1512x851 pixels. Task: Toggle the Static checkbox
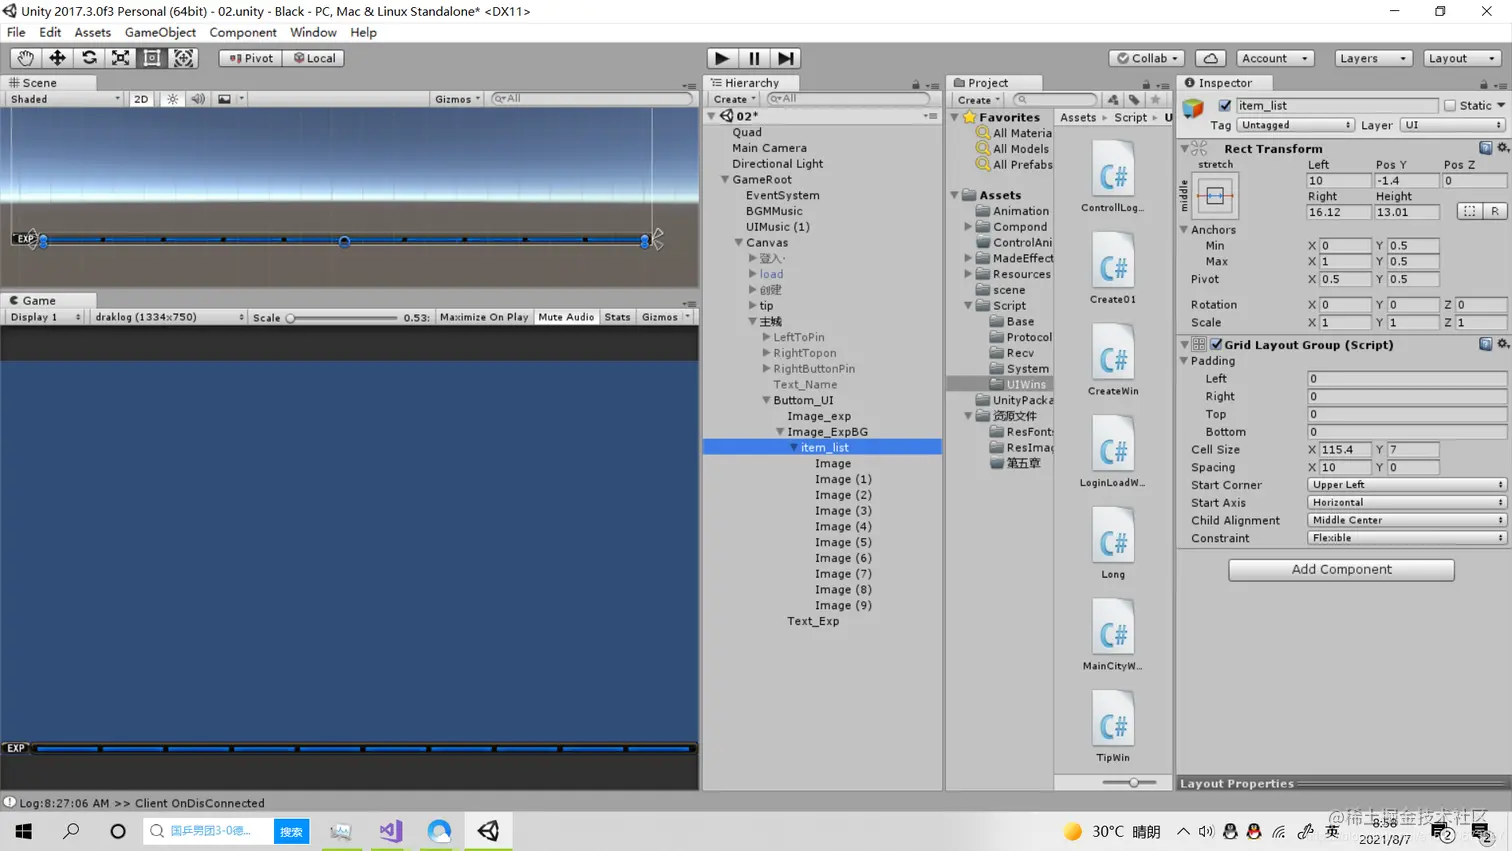[x=1450, y=105]
